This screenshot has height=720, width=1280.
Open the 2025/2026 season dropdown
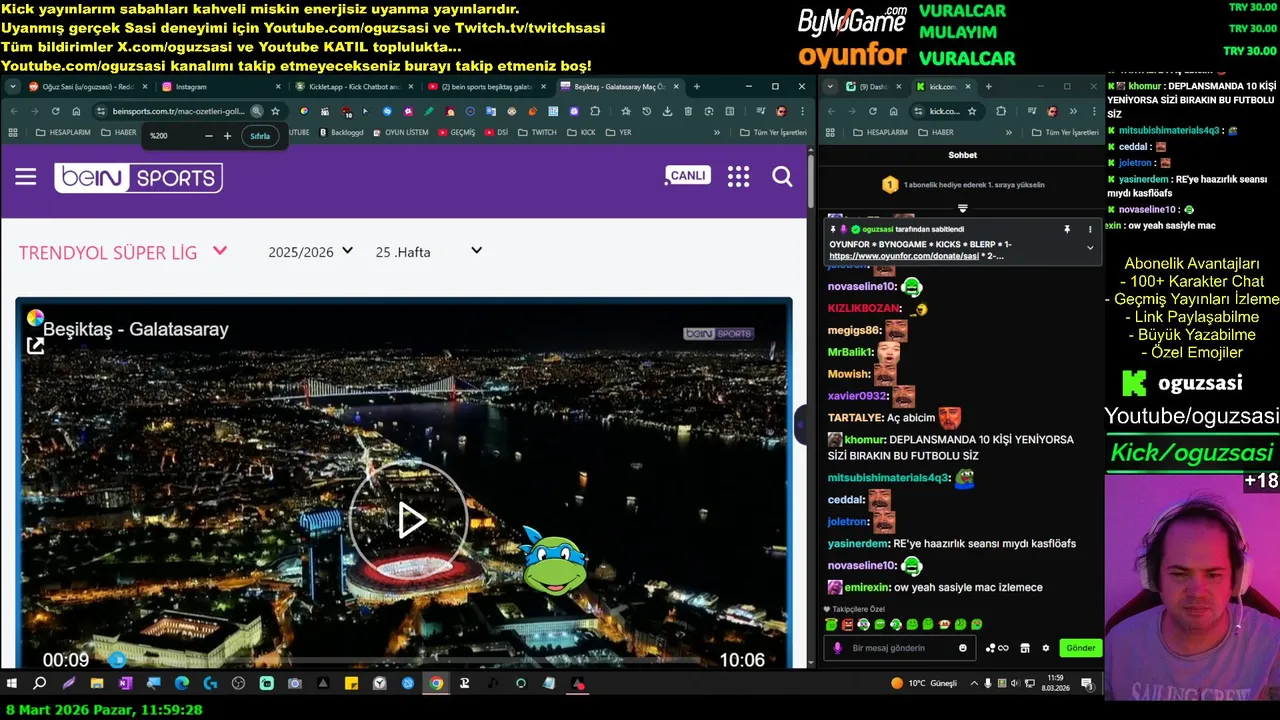pyautogui.click(x=310, y=252)
